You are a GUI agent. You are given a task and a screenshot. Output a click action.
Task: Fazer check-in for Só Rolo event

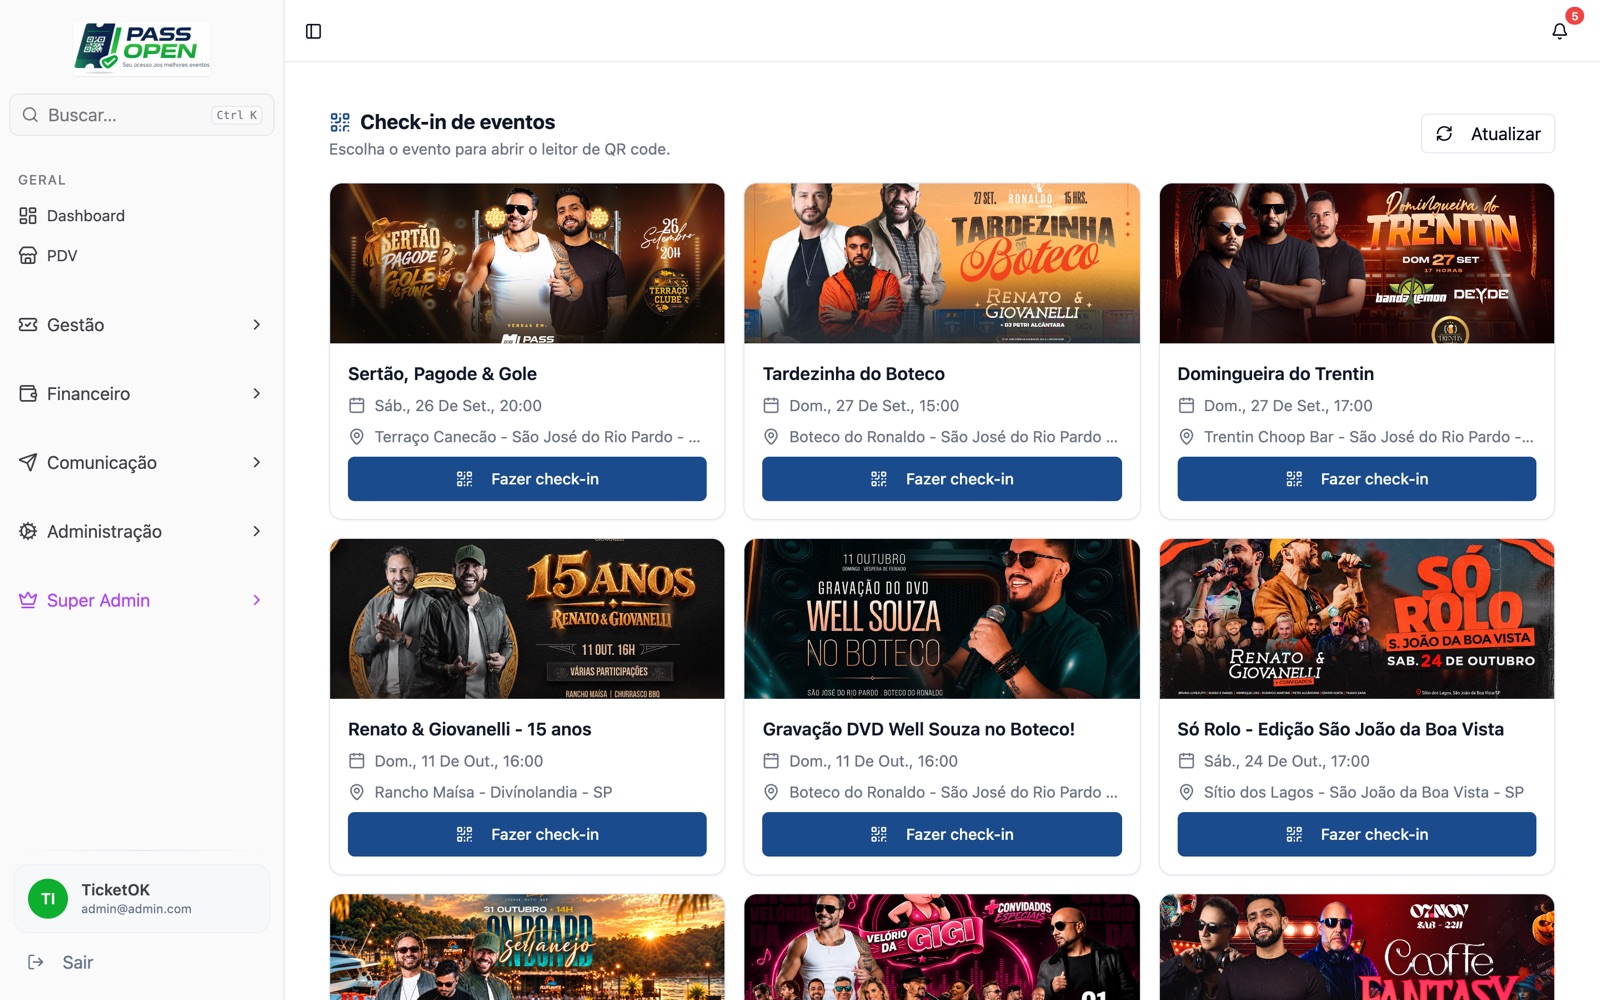[1357, 834]
